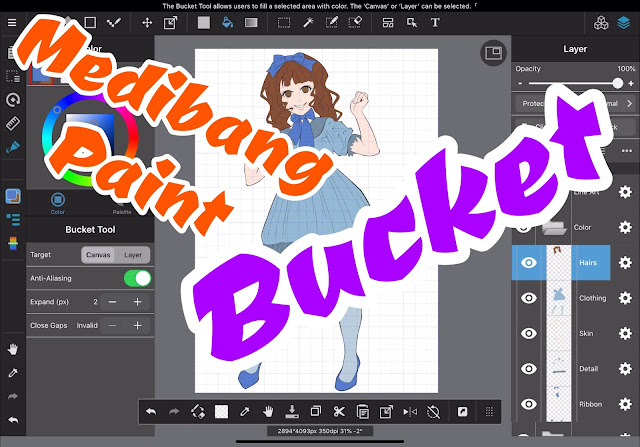This screenshot has width=640, height=447.
Task: Switch to the Color tab
Action: click(x=58, y=203)
